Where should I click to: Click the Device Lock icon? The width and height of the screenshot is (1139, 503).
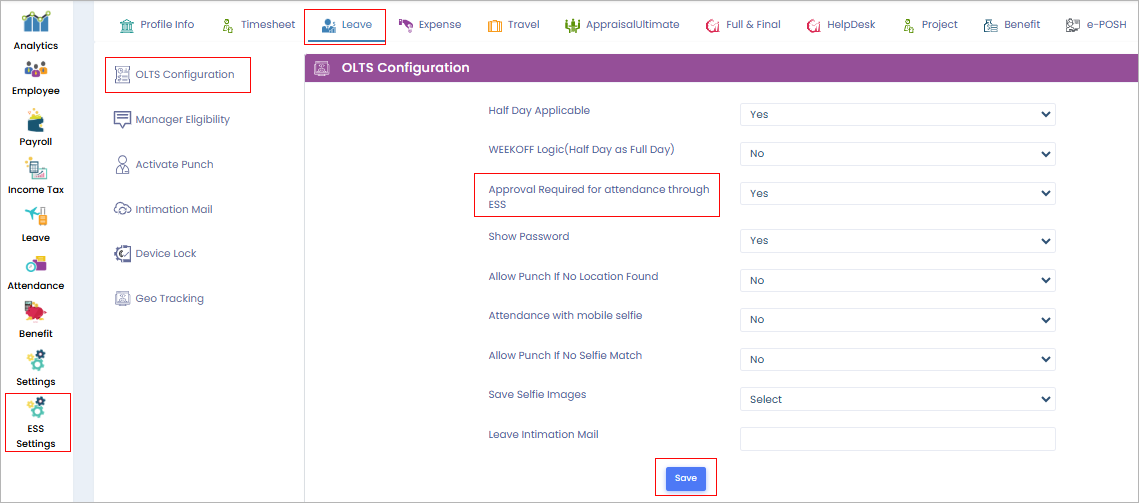[123, 254]
